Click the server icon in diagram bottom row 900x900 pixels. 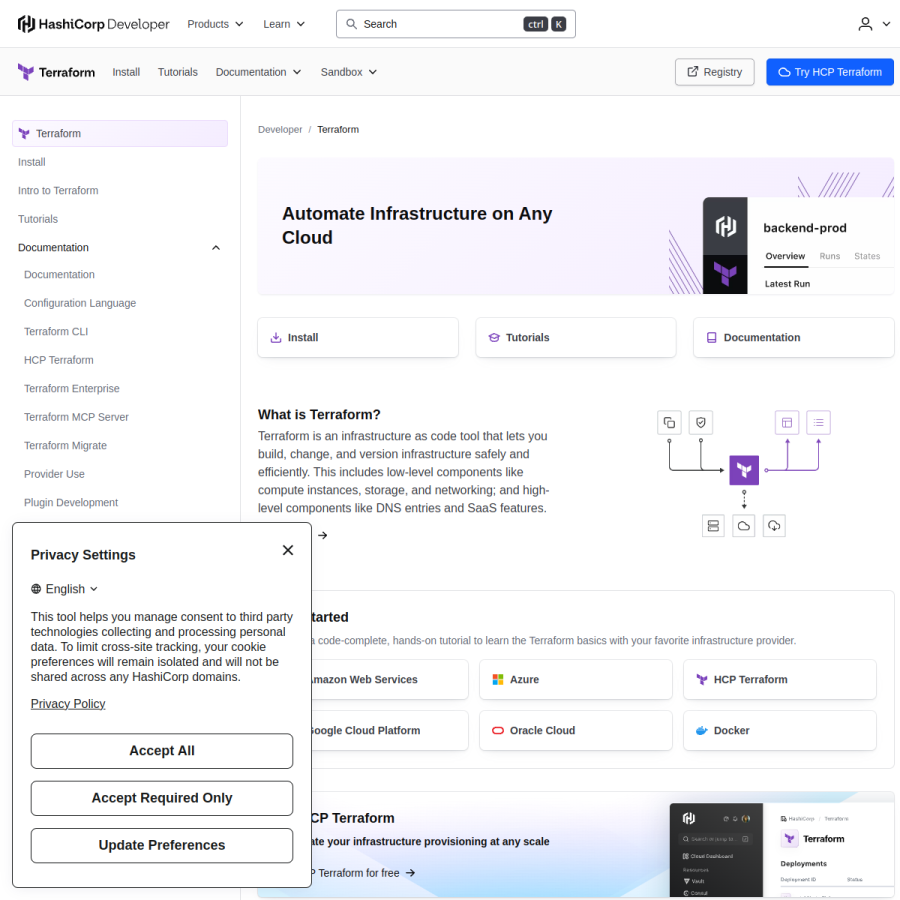(713, 526)
